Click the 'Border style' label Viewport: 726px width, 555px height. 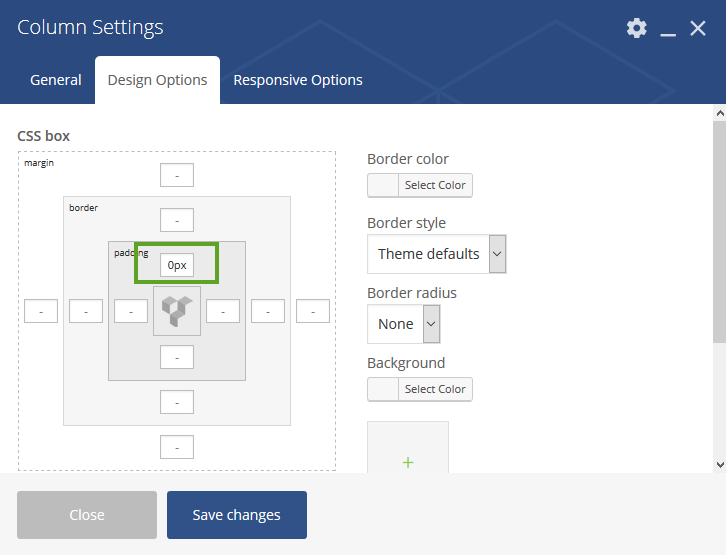pyautogui.click(x=407, y=223)
